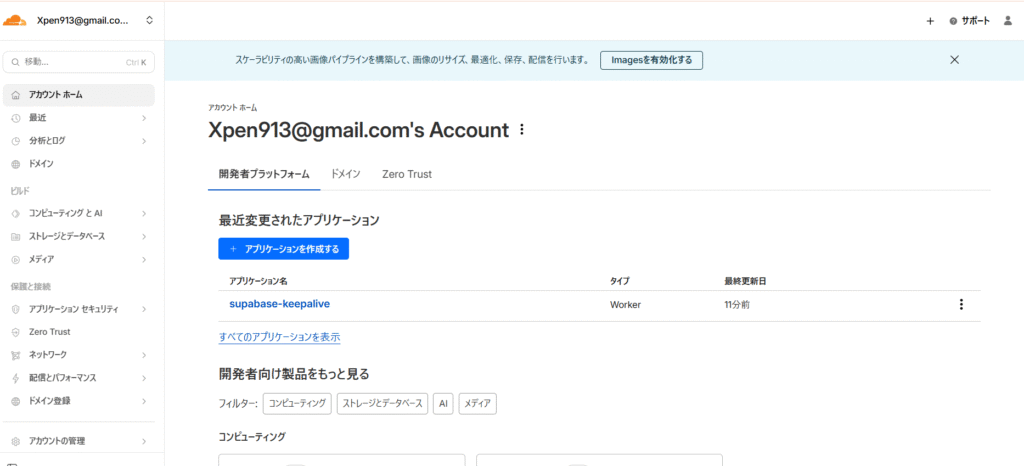Toggle the コンピューティング filter chip
The image size is (1024, 466).
[297, 404]
